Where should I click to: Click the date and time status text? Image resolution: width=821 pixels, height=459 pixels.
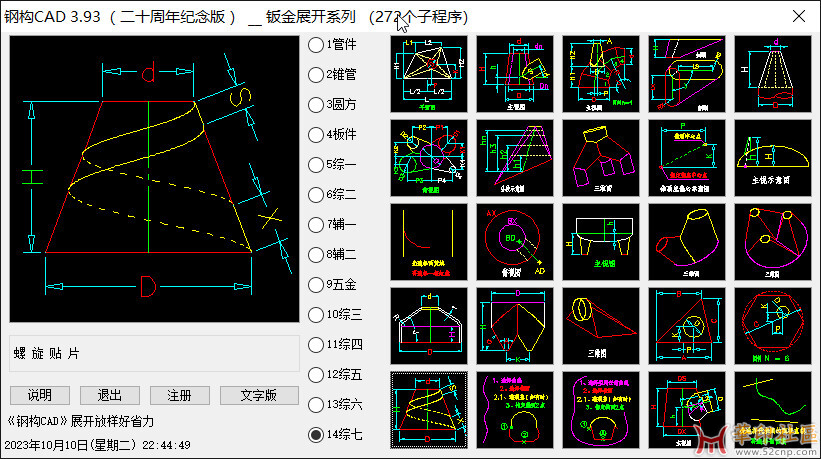pyautogui.click(x=97, y=445)
